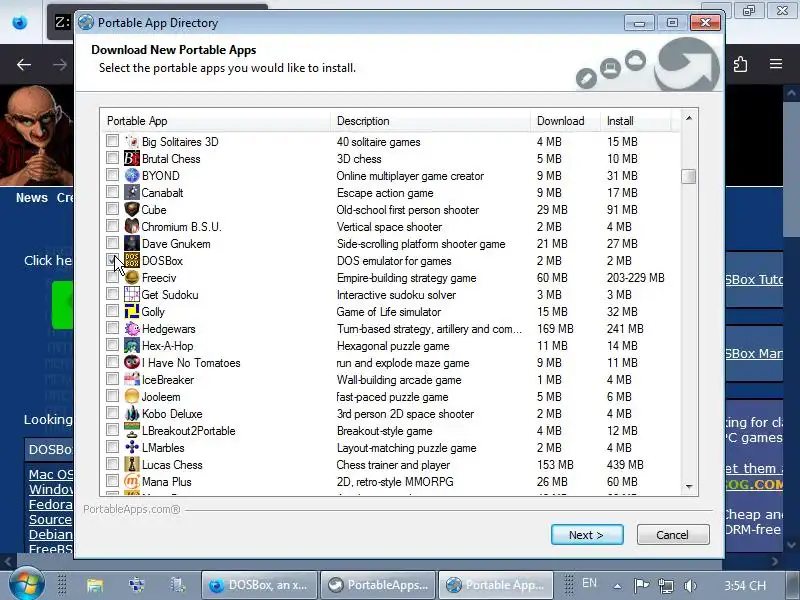800x600 pixels.
Task: Check the Brutal Chess checkbox
Action: click(112, 158)
